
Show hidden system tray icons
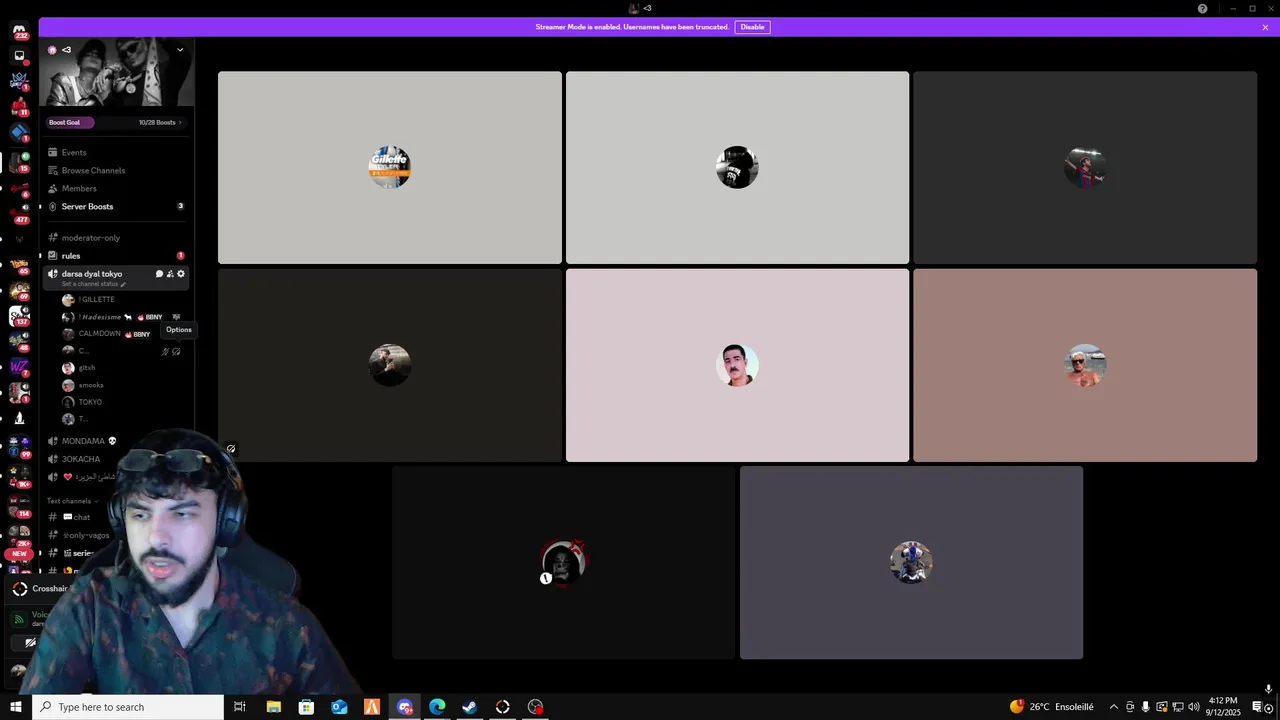point(1114,707)
